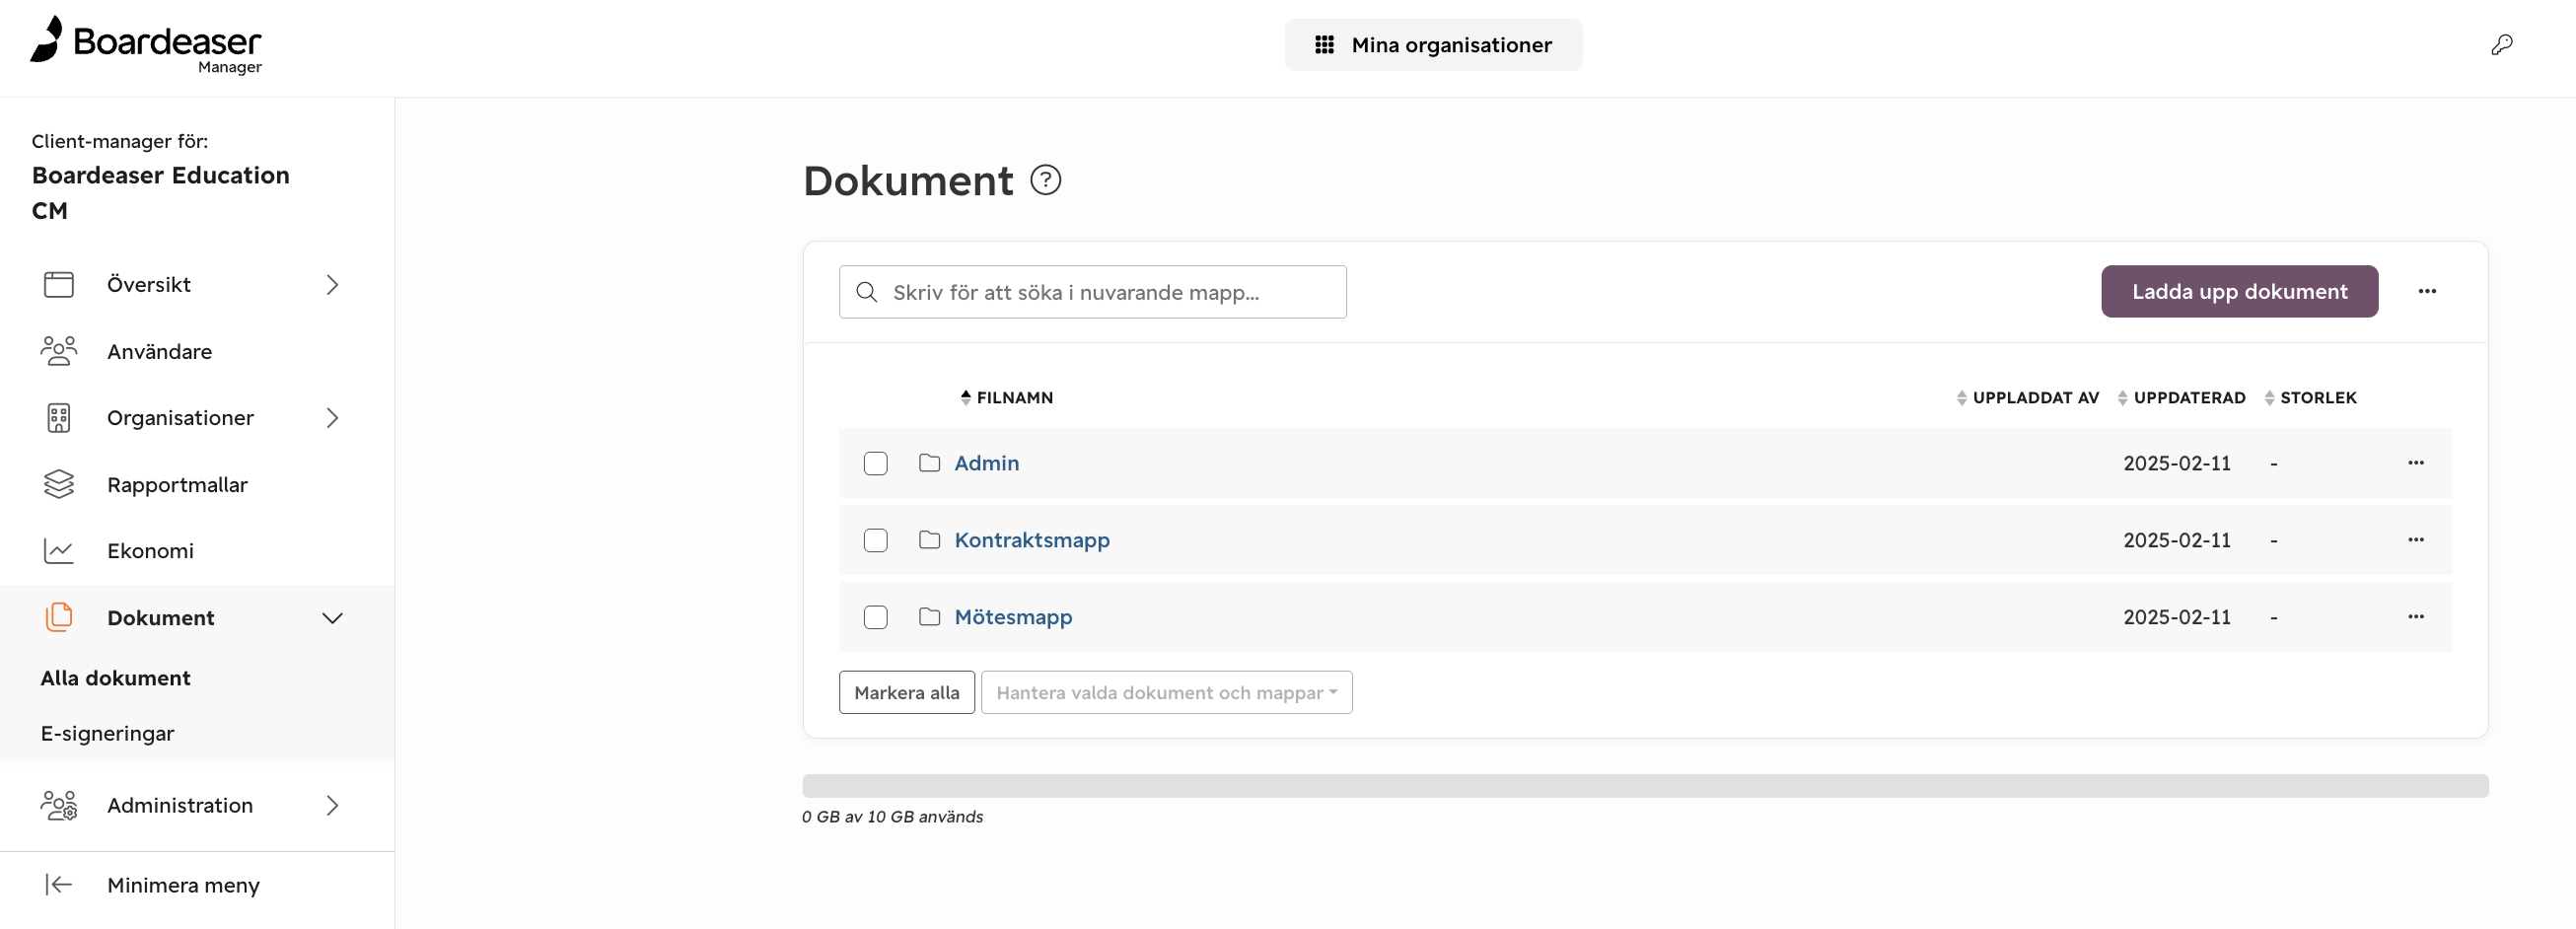Viewport: 2576px width, 929px height.
Task: Open the Admin folder link
Action: pyautogui.click(x=986, y=463)
